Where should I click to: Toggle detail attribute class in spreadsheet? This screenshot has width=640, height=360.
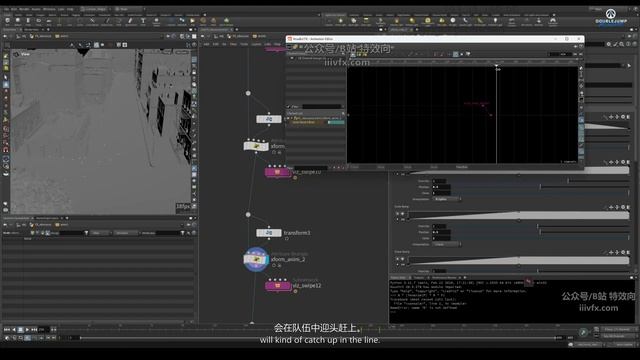[47, 233]
